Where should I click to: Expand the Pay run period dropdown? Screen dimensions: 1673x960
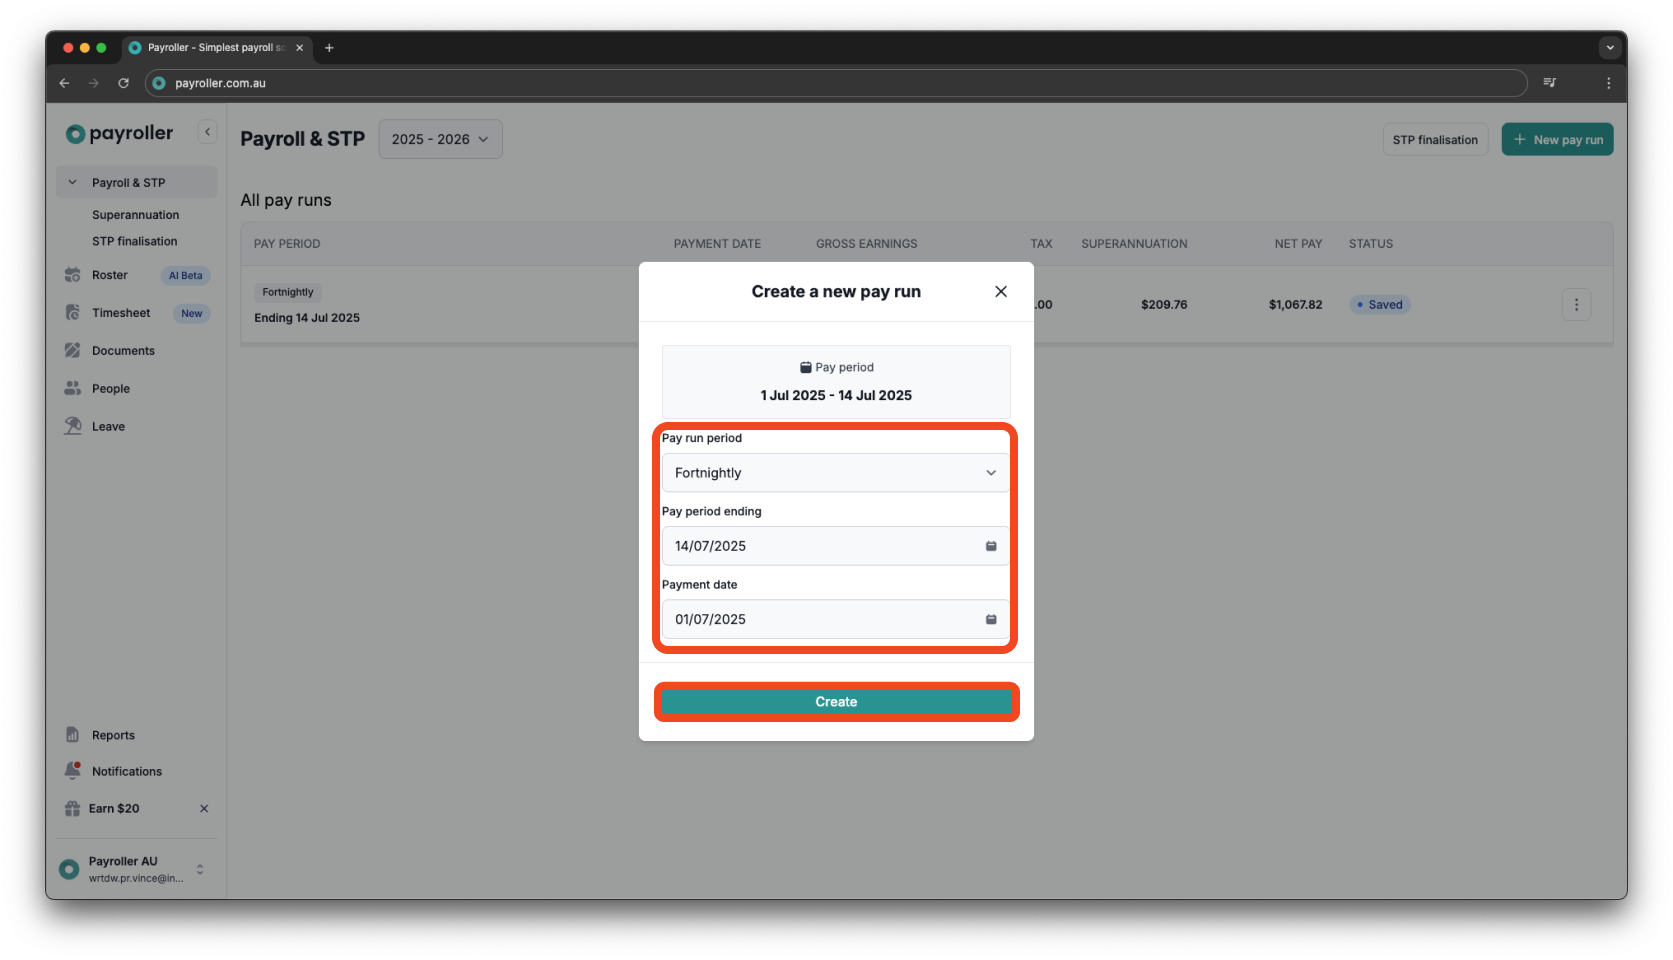tap(835, 472)
